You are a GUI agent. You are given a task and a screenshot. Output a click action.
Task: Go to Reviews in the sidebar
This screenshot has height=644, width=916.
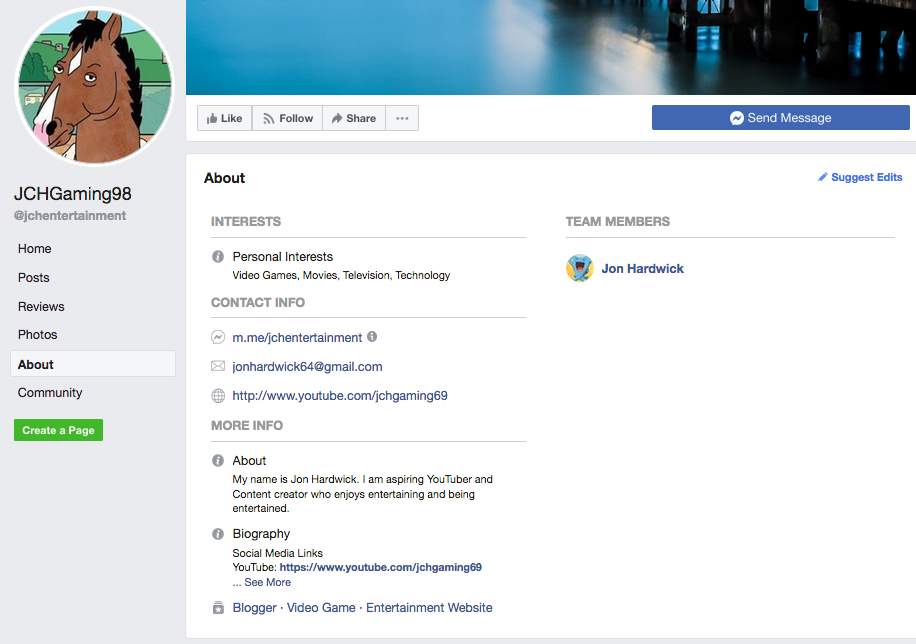coord(41,306)
